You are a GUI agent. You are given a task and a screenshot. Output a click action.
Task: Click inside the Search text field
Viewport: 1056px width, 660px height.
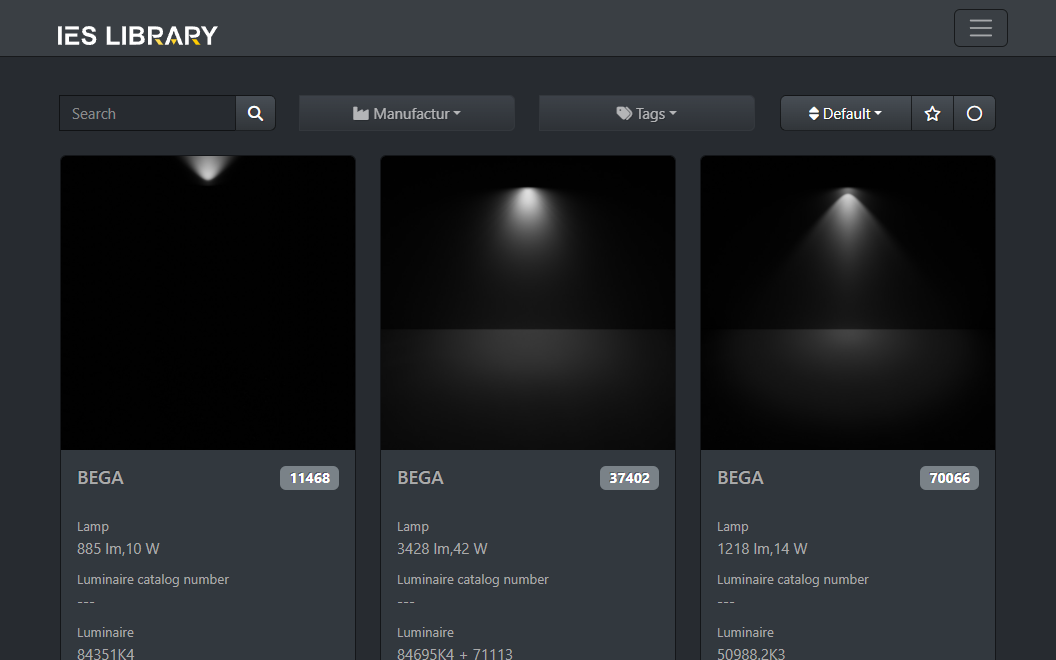[148, 114]
